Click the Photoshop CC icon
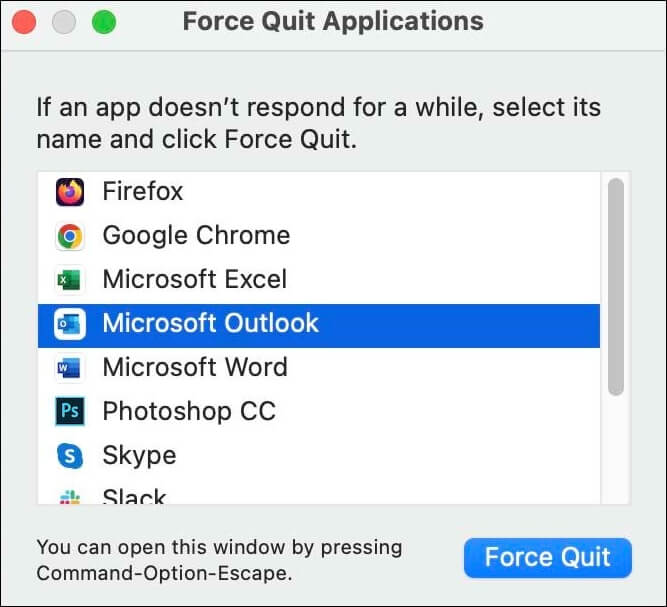This screenshot has height=607, width=667. pyautogui.click(x=69, y=411)
